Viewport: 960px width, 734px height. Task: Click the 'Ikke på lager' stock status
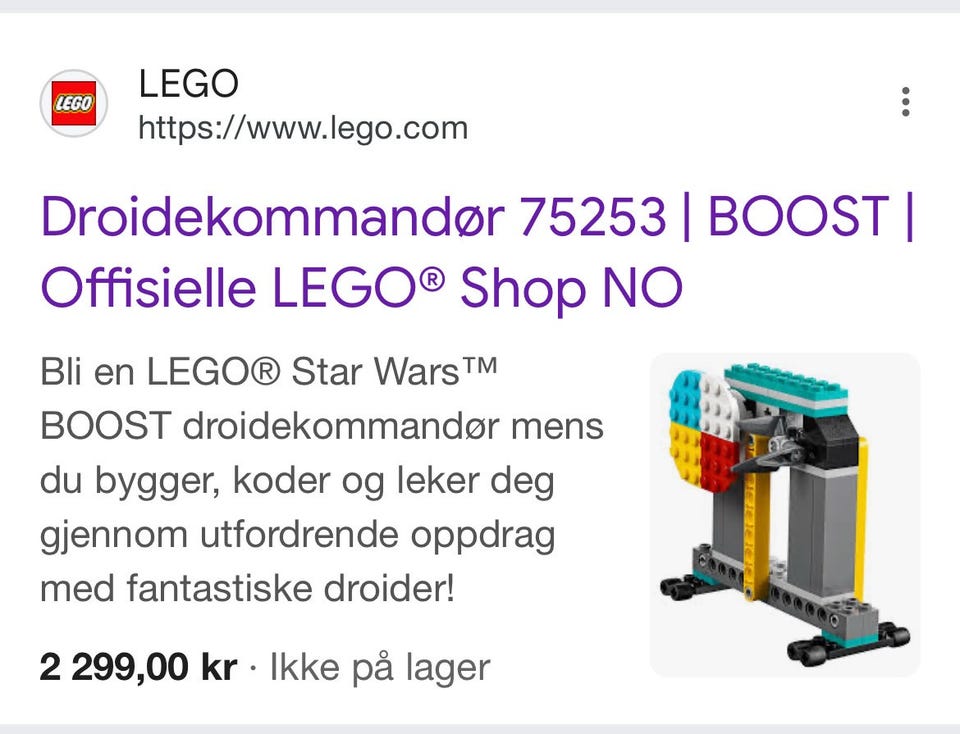pyautogui.click(x=380, y=667)
